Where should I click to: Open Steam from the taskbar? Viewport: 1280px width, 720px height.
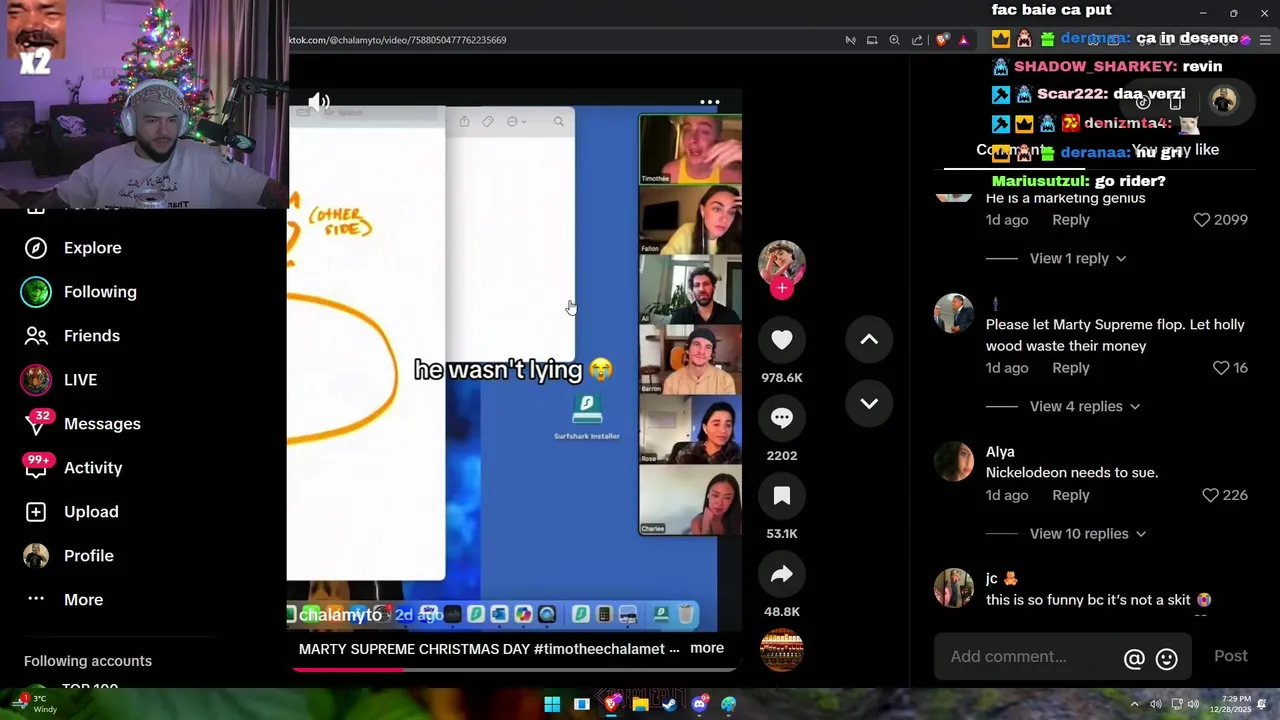[x=669, y=704]
